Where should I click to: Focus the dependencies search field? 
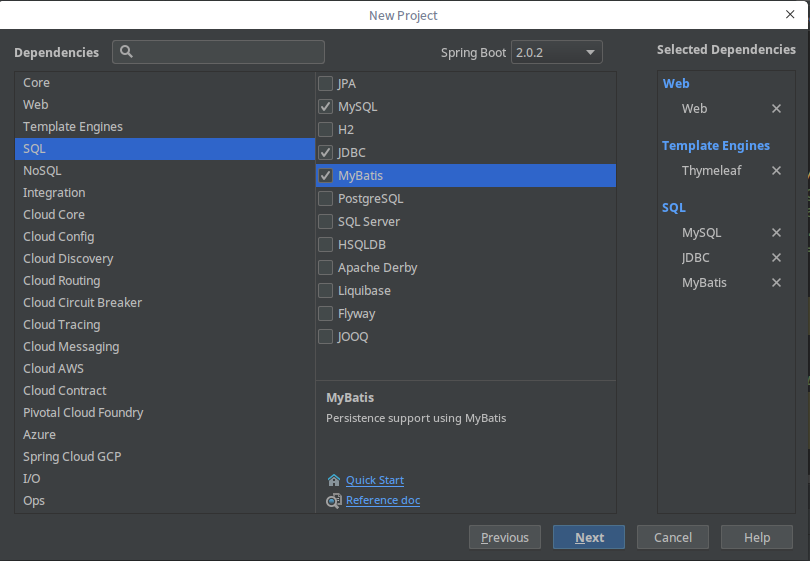219,52
